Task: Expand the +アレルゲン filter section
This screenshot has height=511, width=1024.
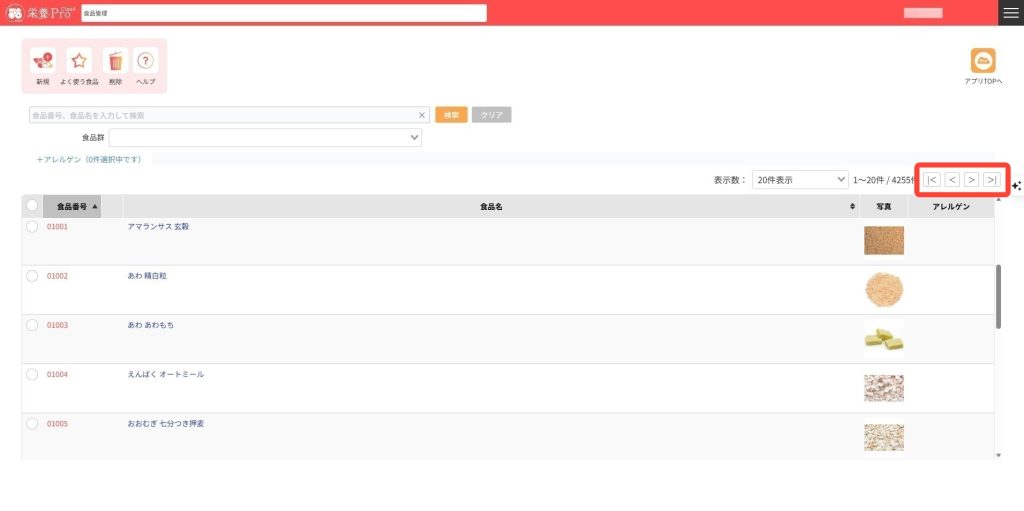Action: 88,159
